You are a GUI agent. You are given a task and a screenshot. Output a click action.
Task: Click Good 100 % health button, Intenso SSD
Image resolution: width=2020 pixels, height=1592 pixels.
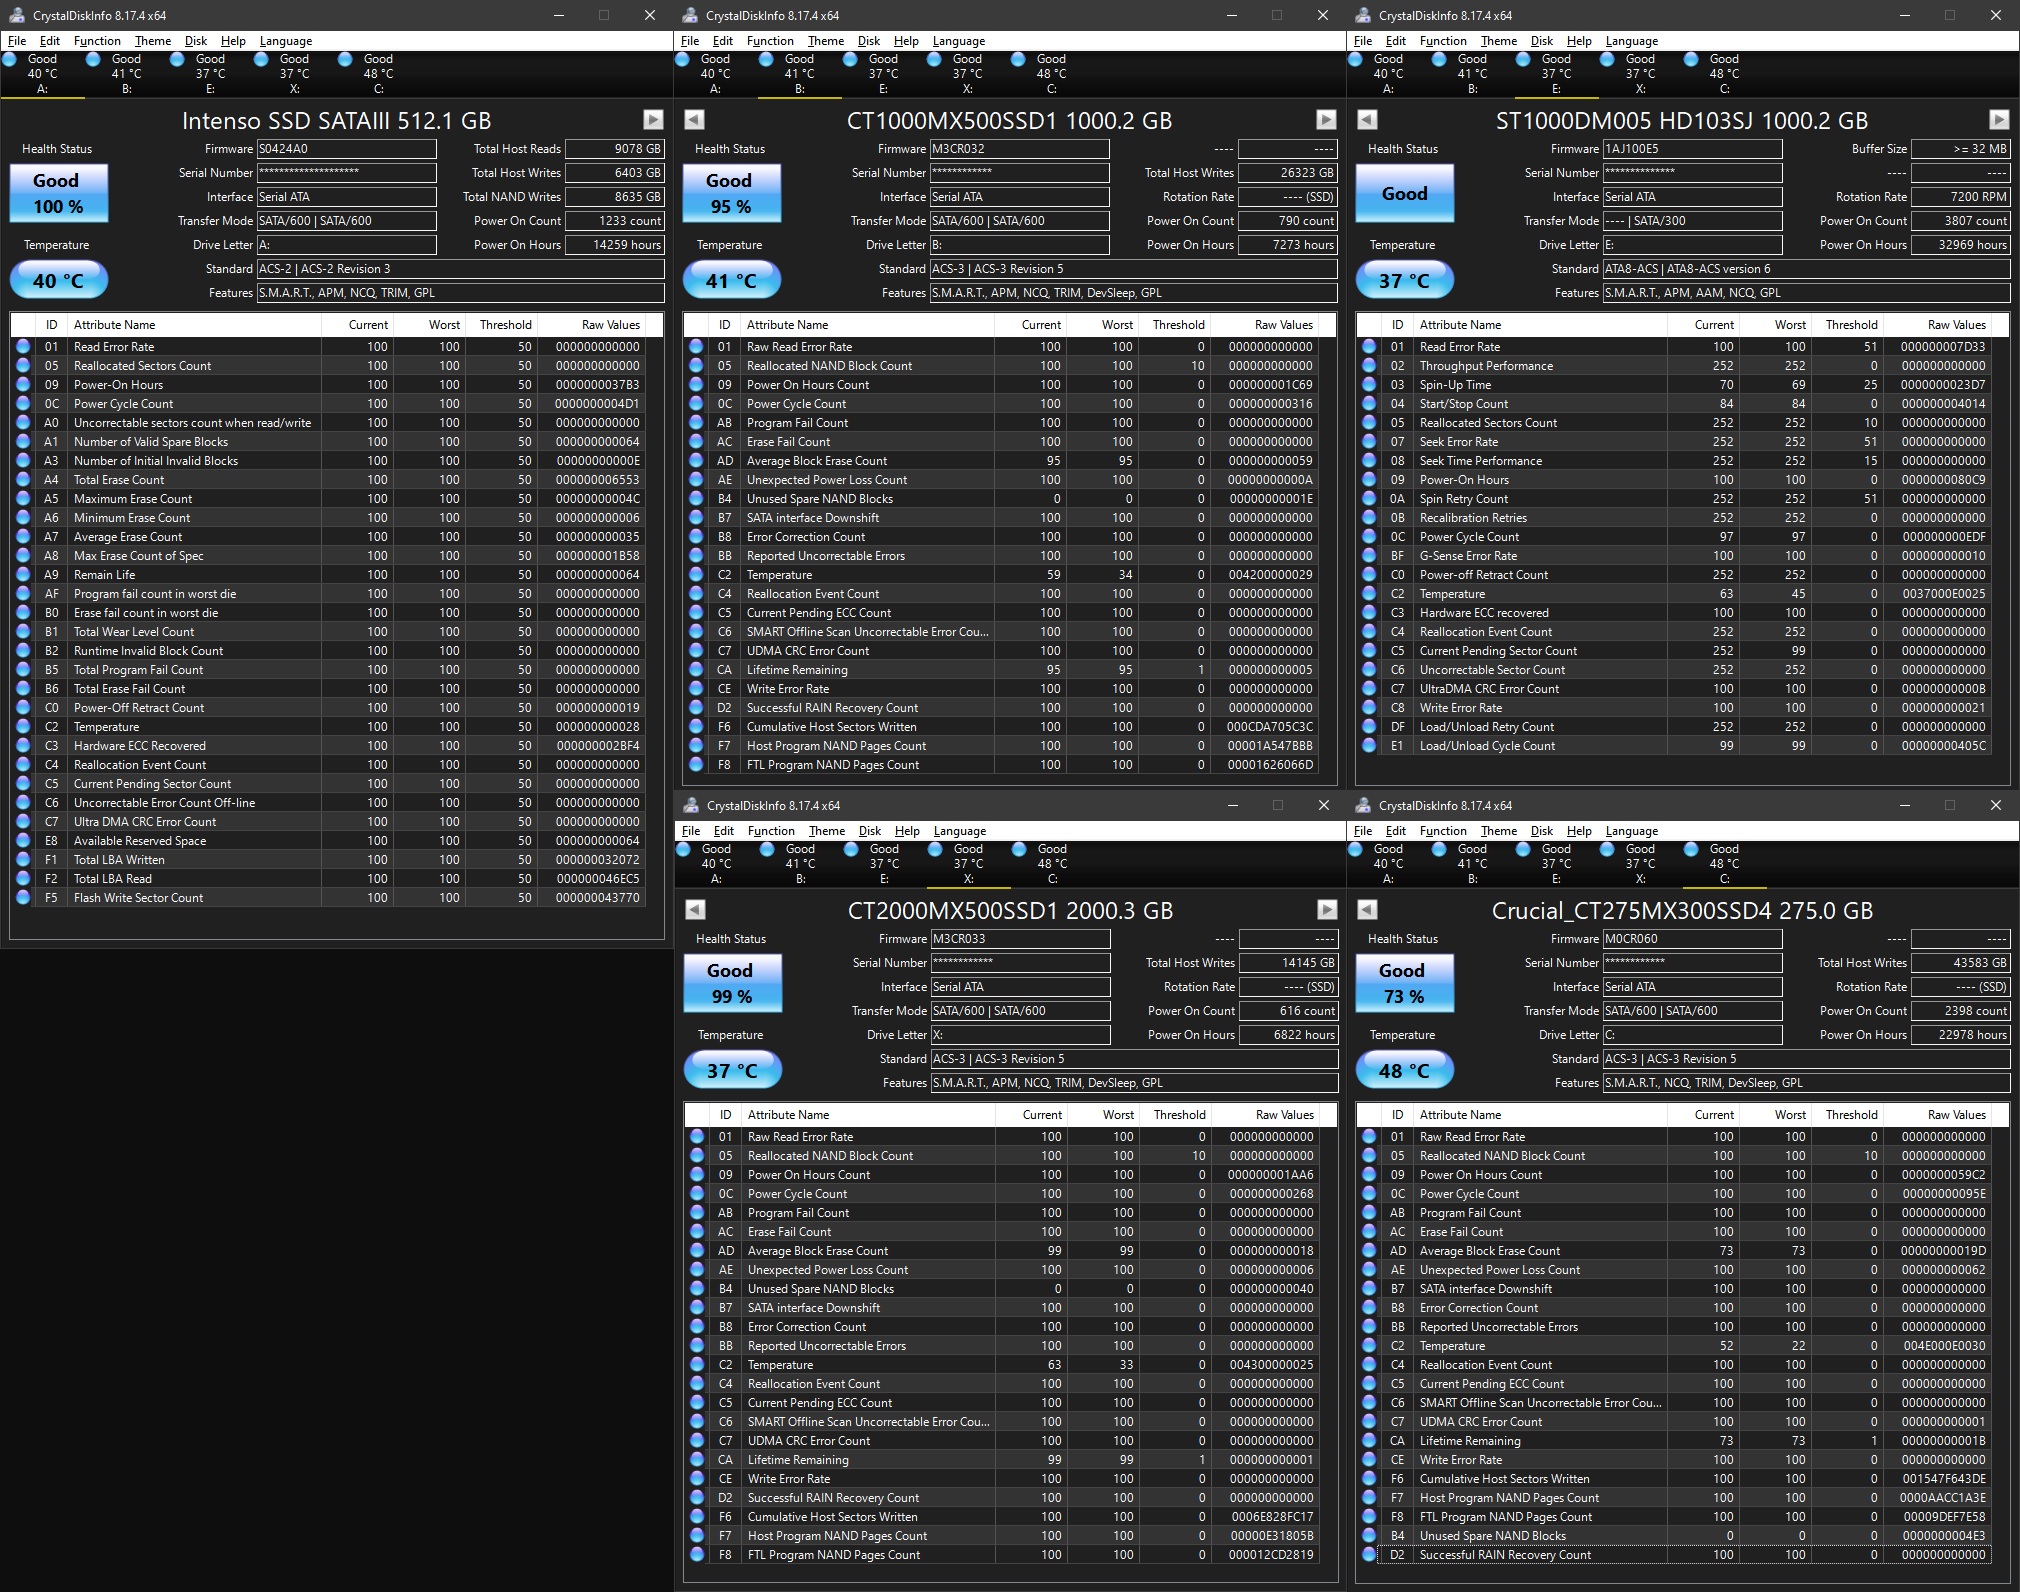[58, 193]
